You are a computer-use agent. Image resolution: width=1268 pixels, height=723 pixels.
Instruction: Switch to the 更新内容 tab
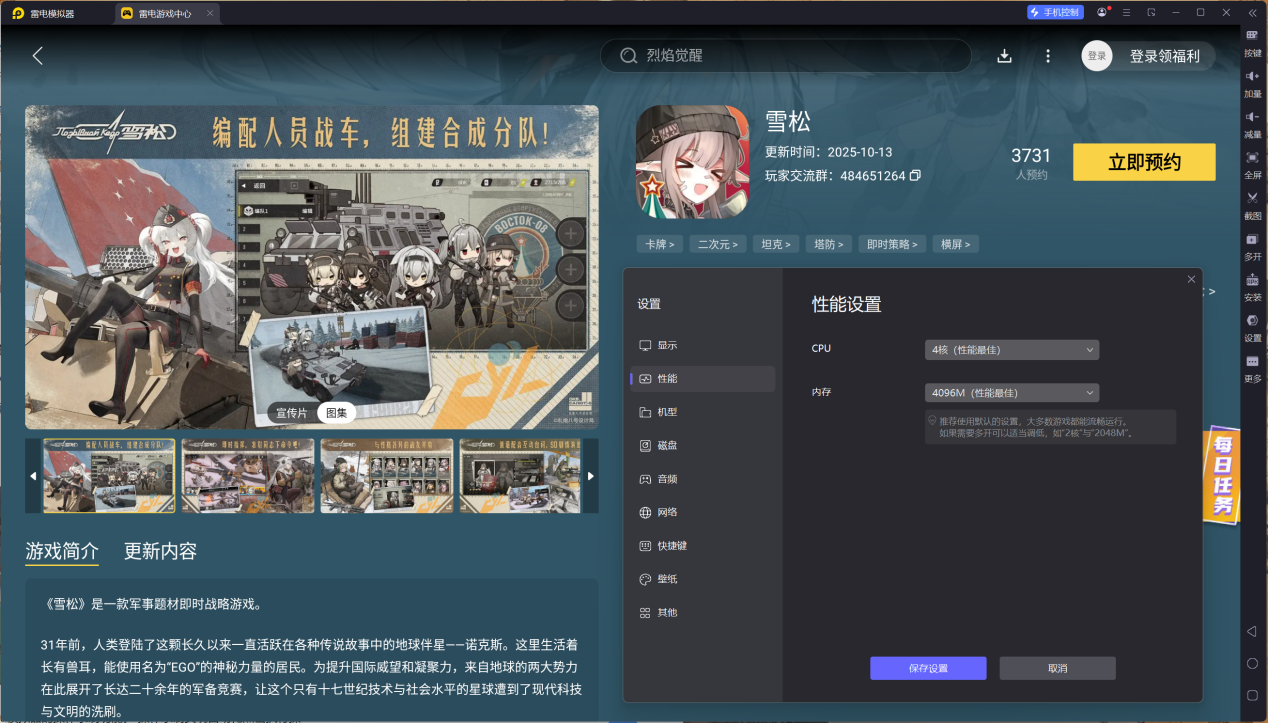click(x=162, y=551)
